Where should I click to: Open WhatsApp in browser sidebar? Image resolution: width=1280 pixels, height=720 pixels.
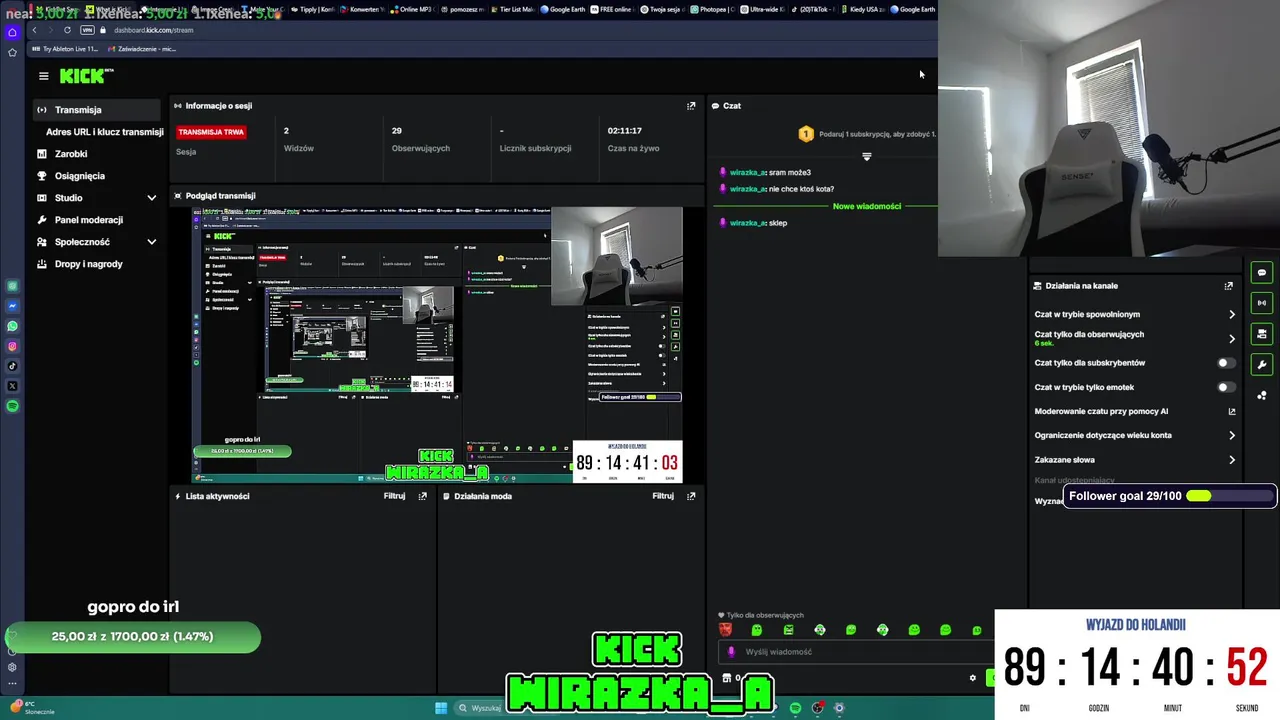click(12, 326)
